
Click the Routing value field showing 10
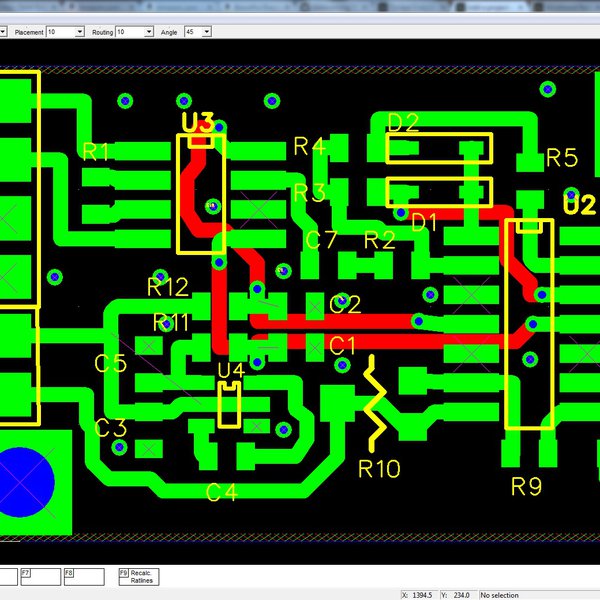(x=130, y=32)
